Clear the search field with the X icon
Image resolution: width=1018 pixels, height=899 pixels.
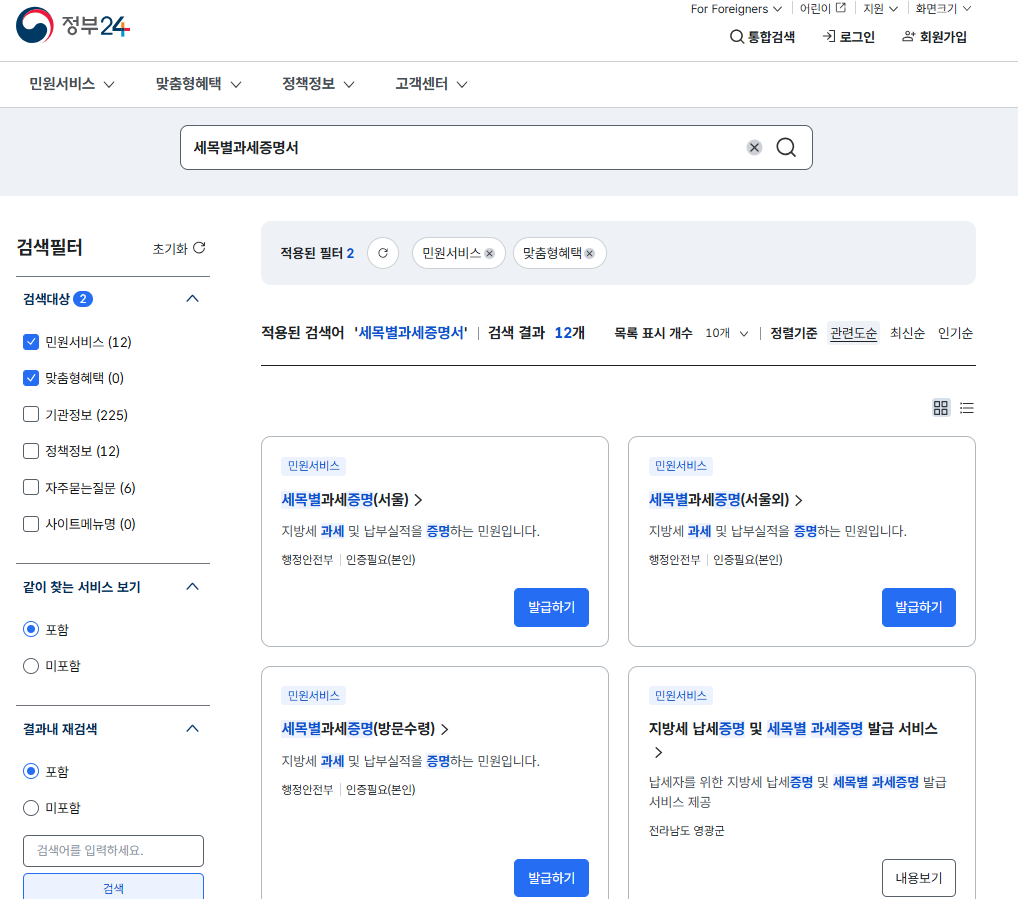point(753,147)
